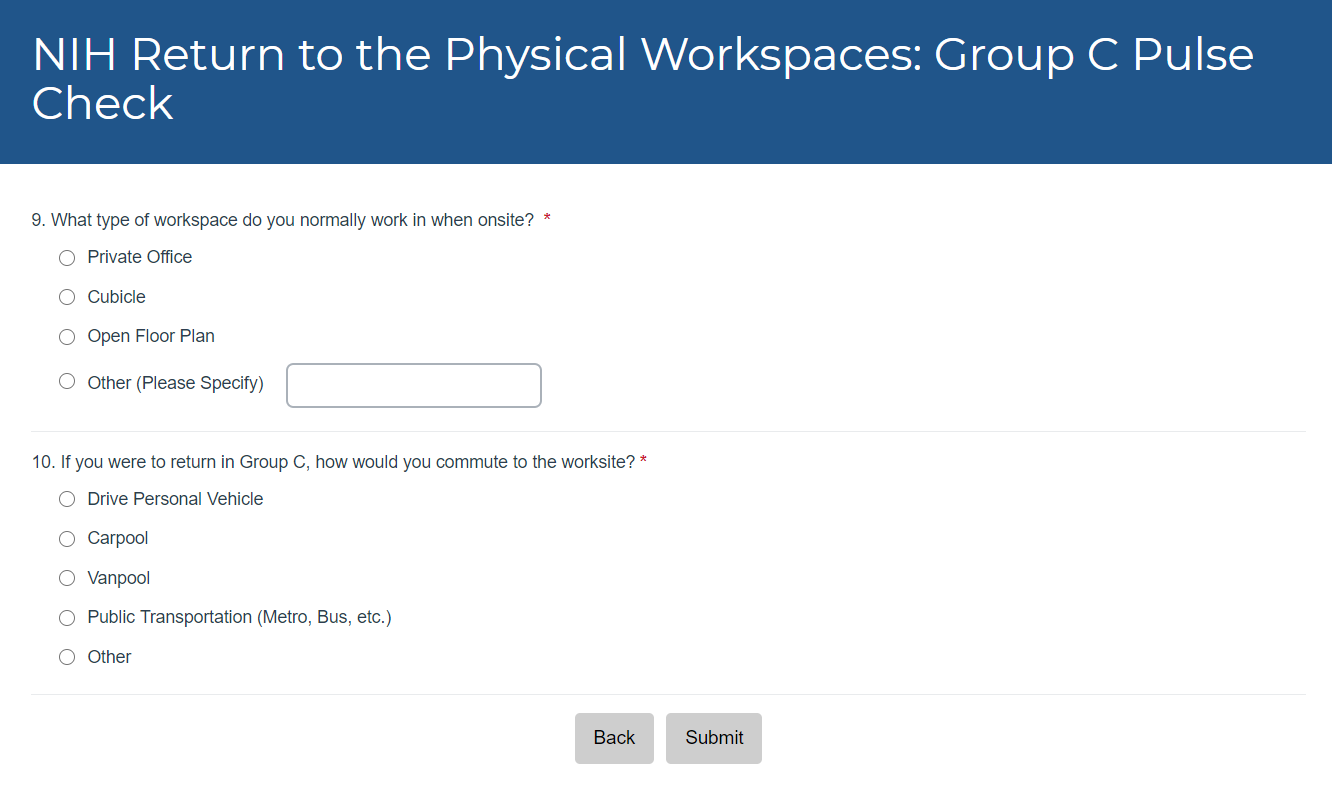Screen dimensions: 1332x788
Task: Submit the survey form
Action: [x=714, y=738]
